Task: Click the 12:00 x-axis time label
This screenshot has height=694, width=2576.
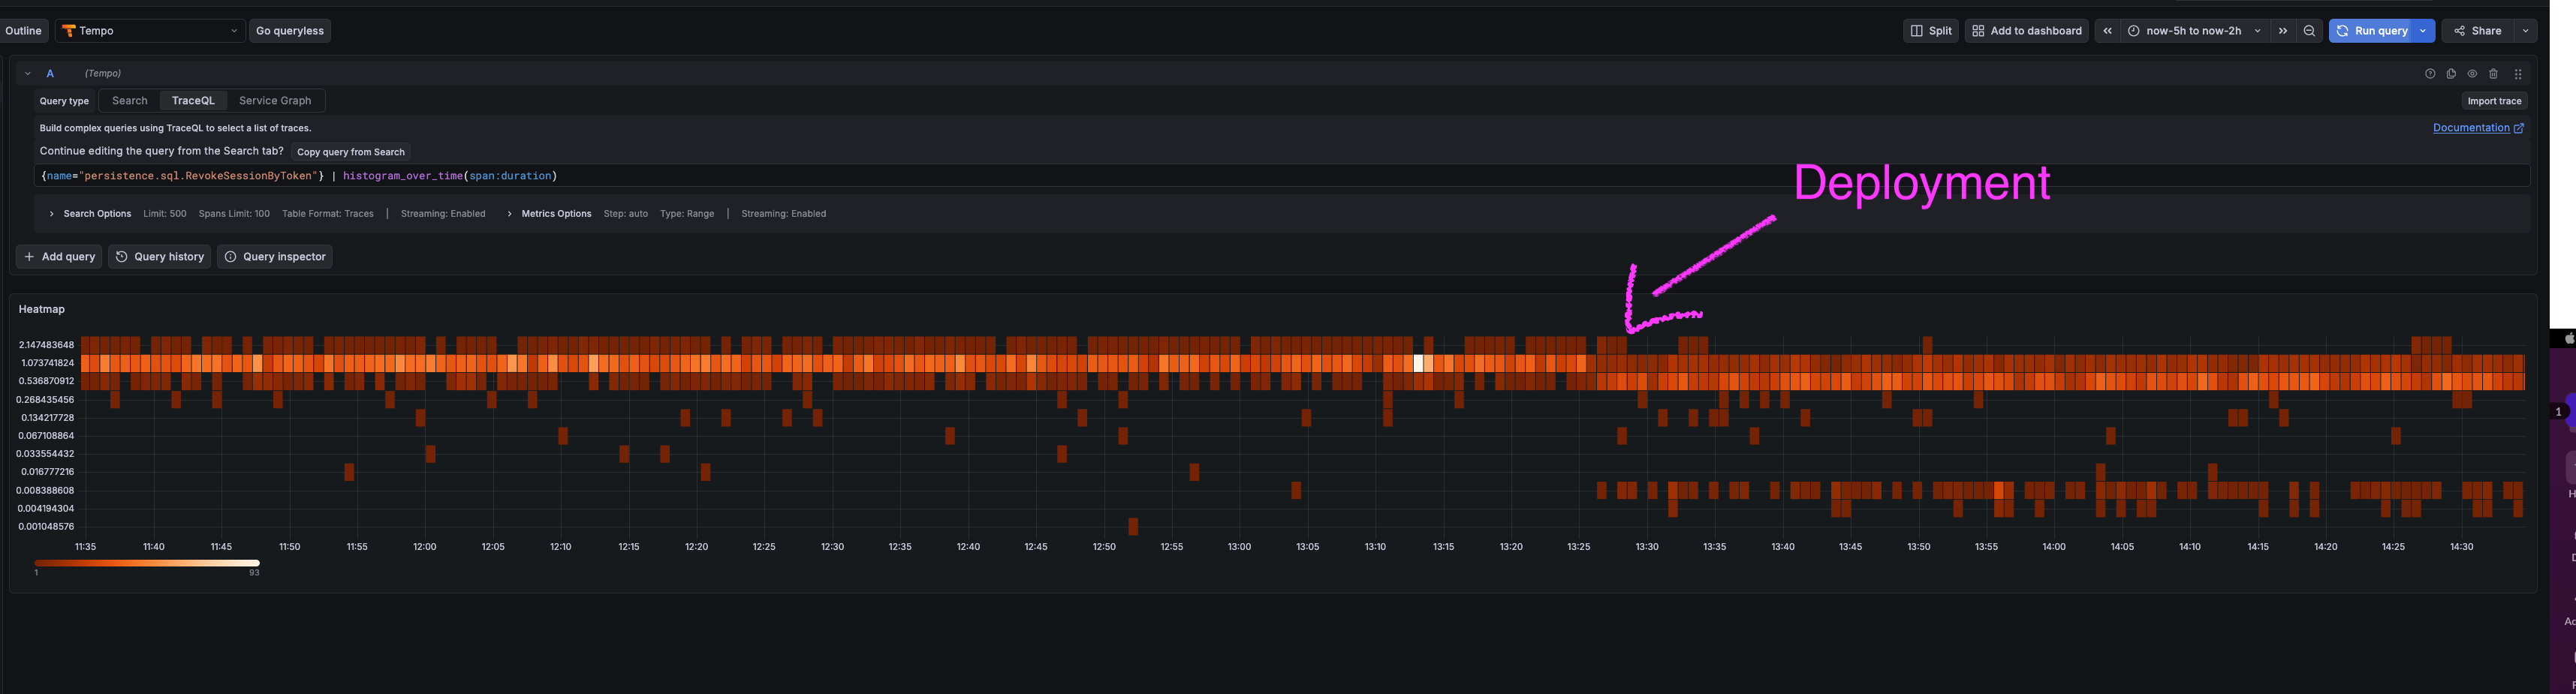Action: click(425, 547)
